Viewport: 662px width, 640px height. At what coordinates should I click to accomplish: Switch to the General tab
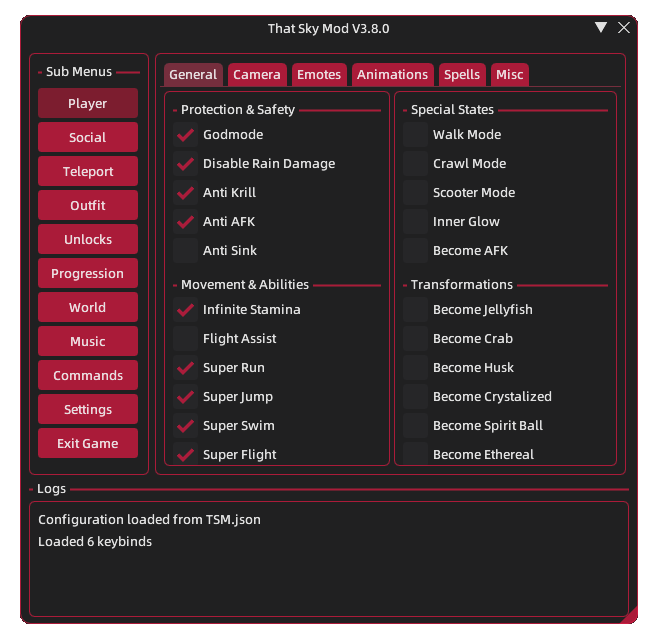[193, 75]
